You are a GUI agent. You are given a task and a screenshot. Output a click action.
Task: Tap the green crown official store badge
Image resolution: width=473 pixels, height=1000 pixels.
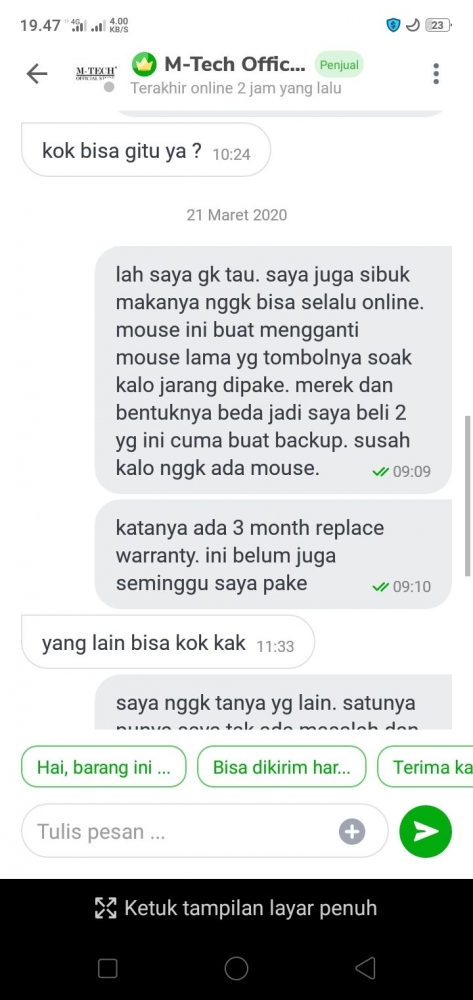click(144, 64)
